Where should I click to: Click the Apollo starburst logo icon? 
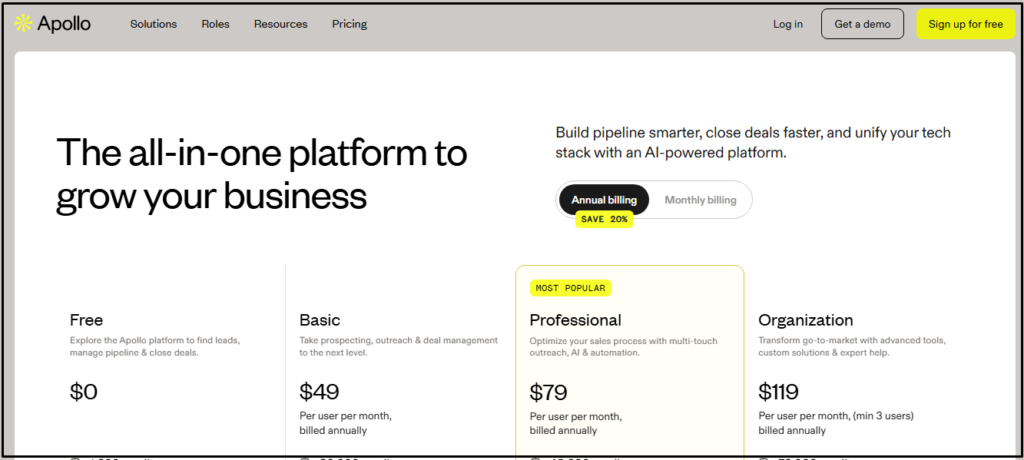23,24
